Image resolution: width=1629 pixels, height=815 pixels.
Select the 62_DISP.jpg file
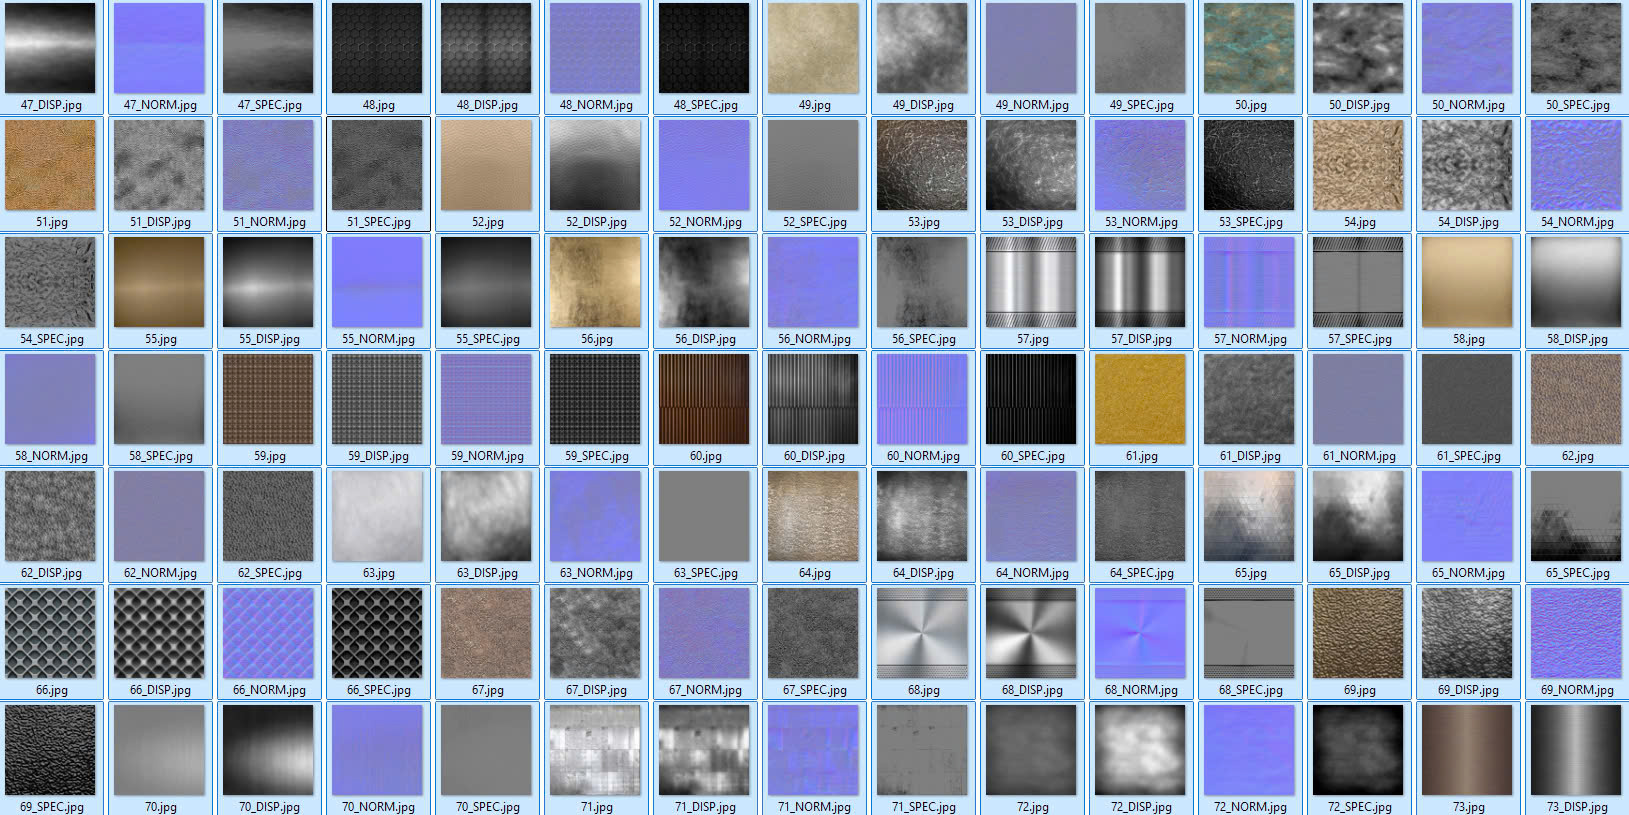(50, 516)
